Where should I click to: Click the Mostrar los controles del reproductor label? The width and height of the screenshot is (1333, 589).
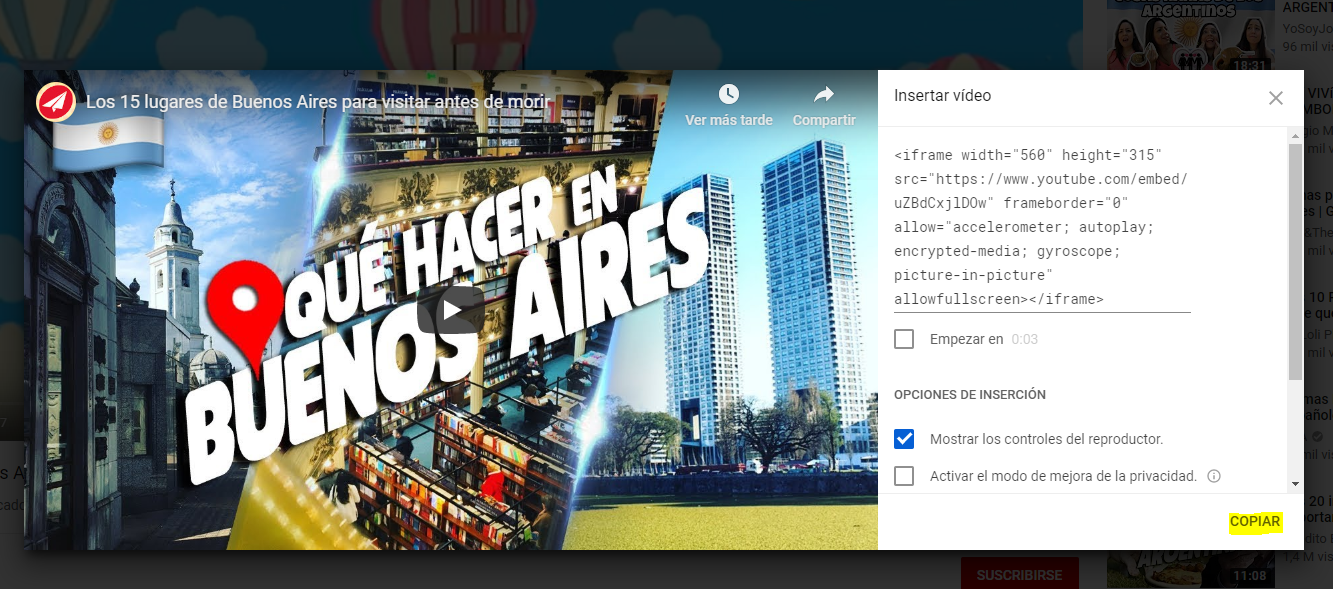(x=1047, y=439)
